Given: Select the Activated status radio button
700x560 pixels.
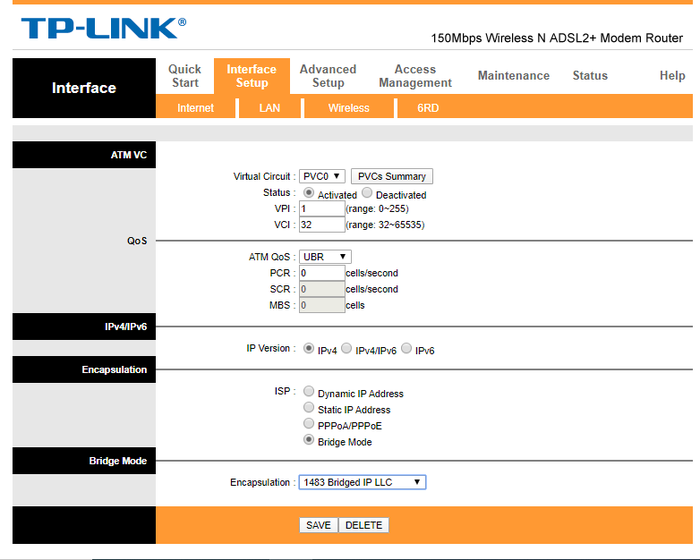Looking at the screenshot, I should 308,193.
